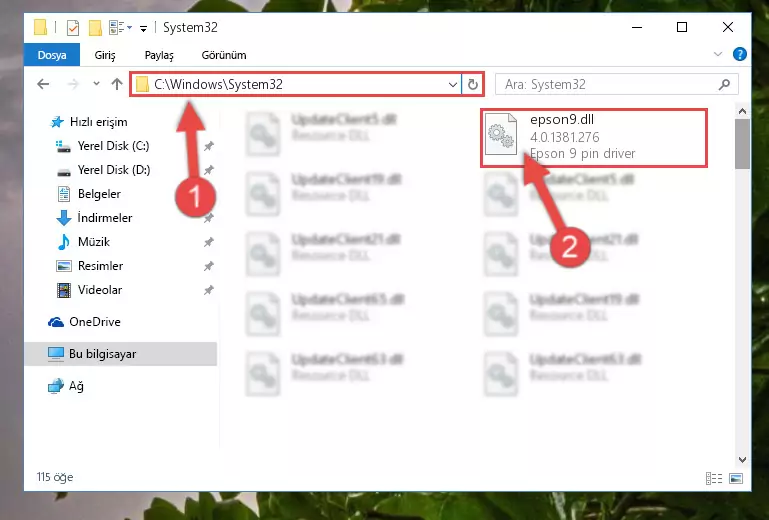
Task: Open Yerel Disk (D:) in sidebar
Action: (x=113, y=170)
